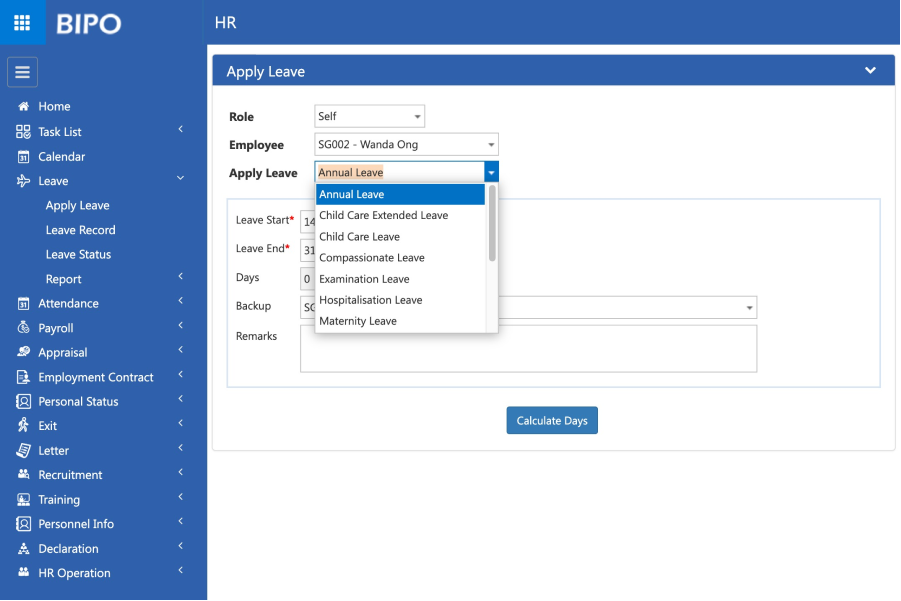Open Leave Record in sidebar
The height and width of the screenshot is (601, 901).
coord(80,230)
